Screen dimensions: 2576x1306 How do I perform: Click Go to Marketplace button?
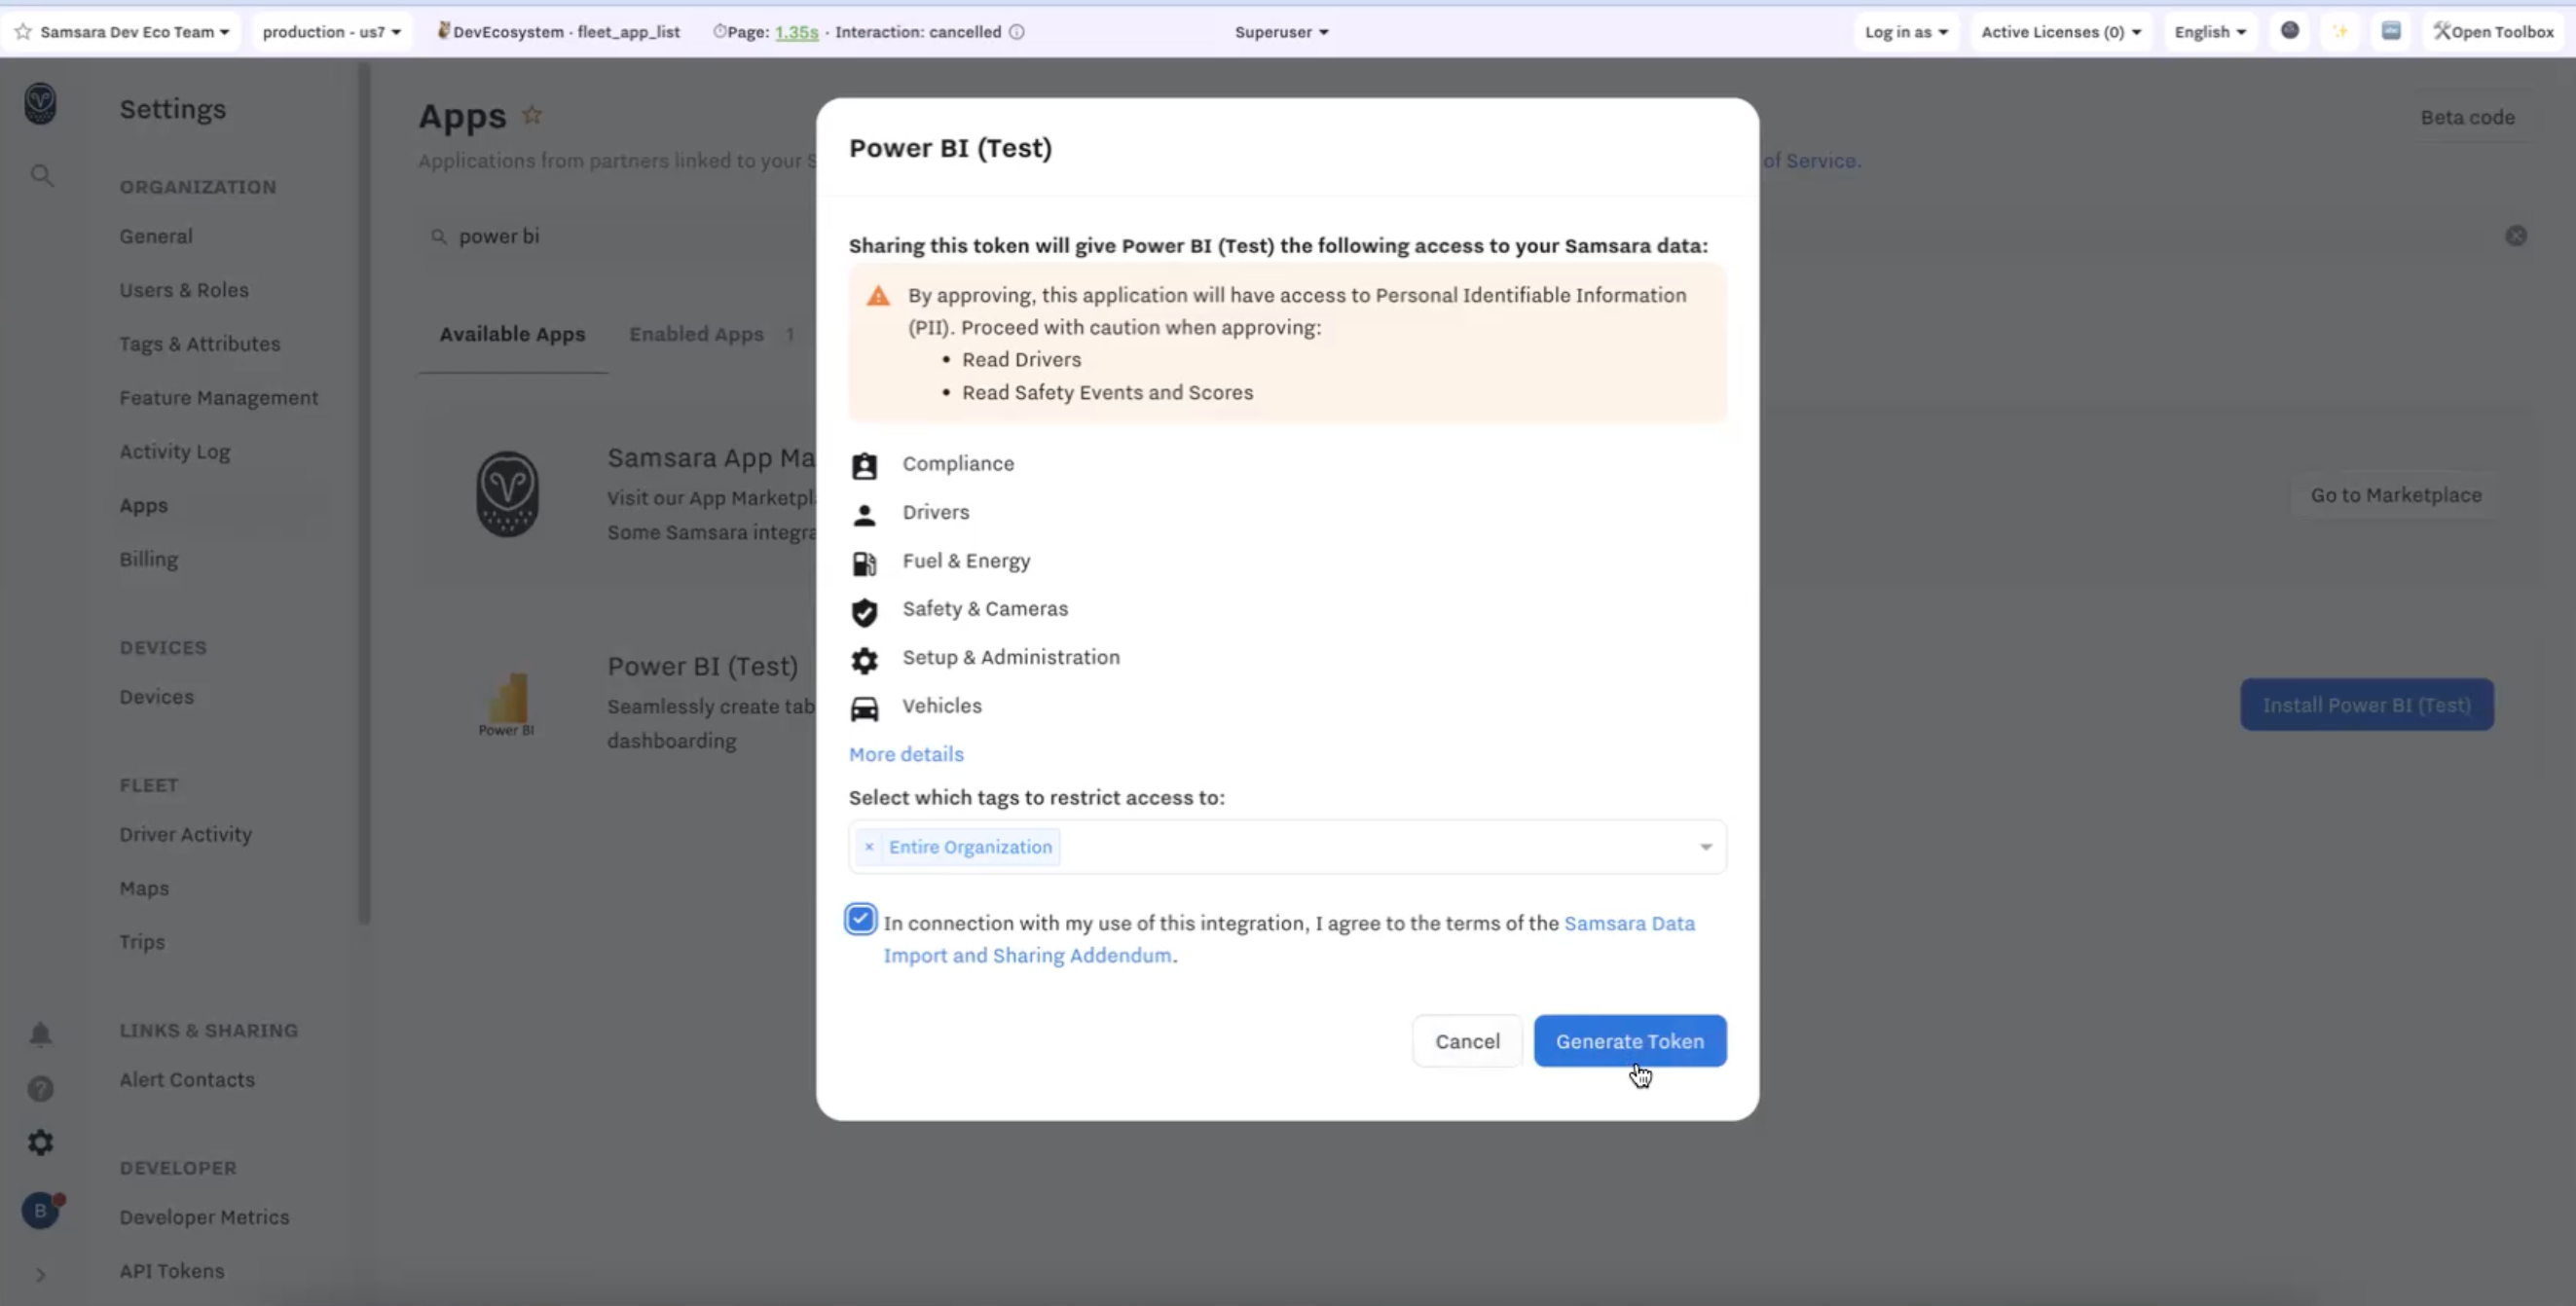click(x=2396, y=495)
